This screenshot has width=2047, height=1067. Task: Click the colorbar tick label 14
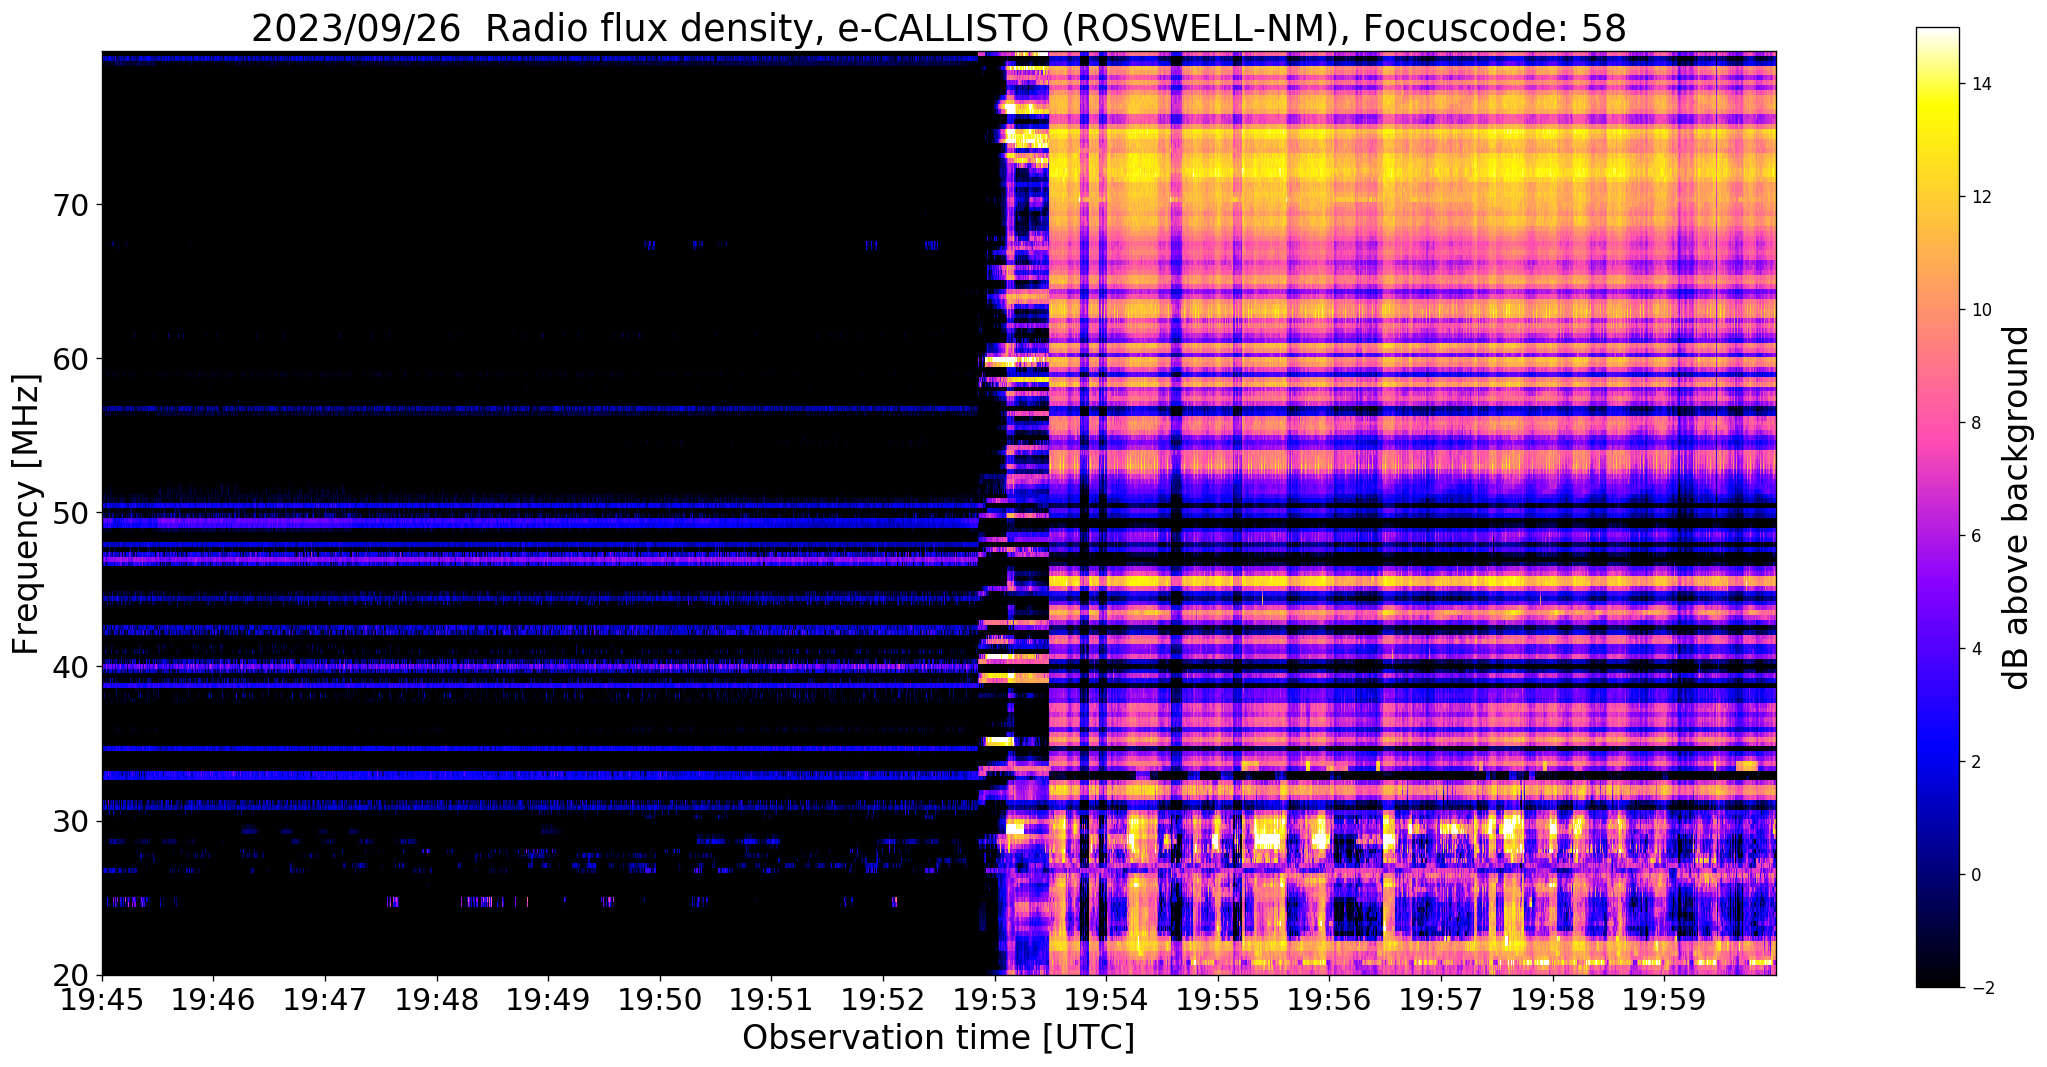(1981, 84)
